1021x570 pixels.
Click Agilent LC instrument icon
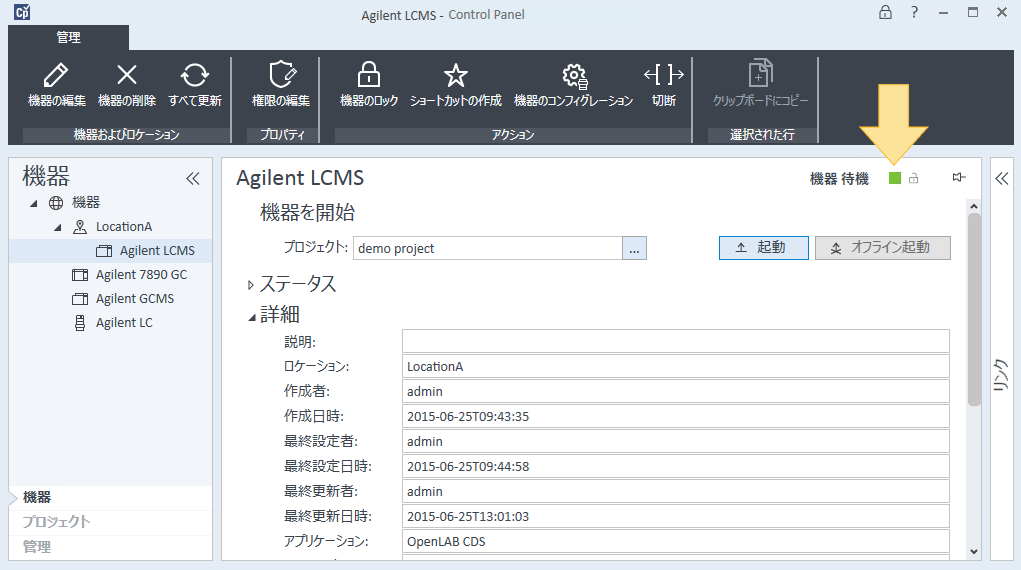coord(79,323)
